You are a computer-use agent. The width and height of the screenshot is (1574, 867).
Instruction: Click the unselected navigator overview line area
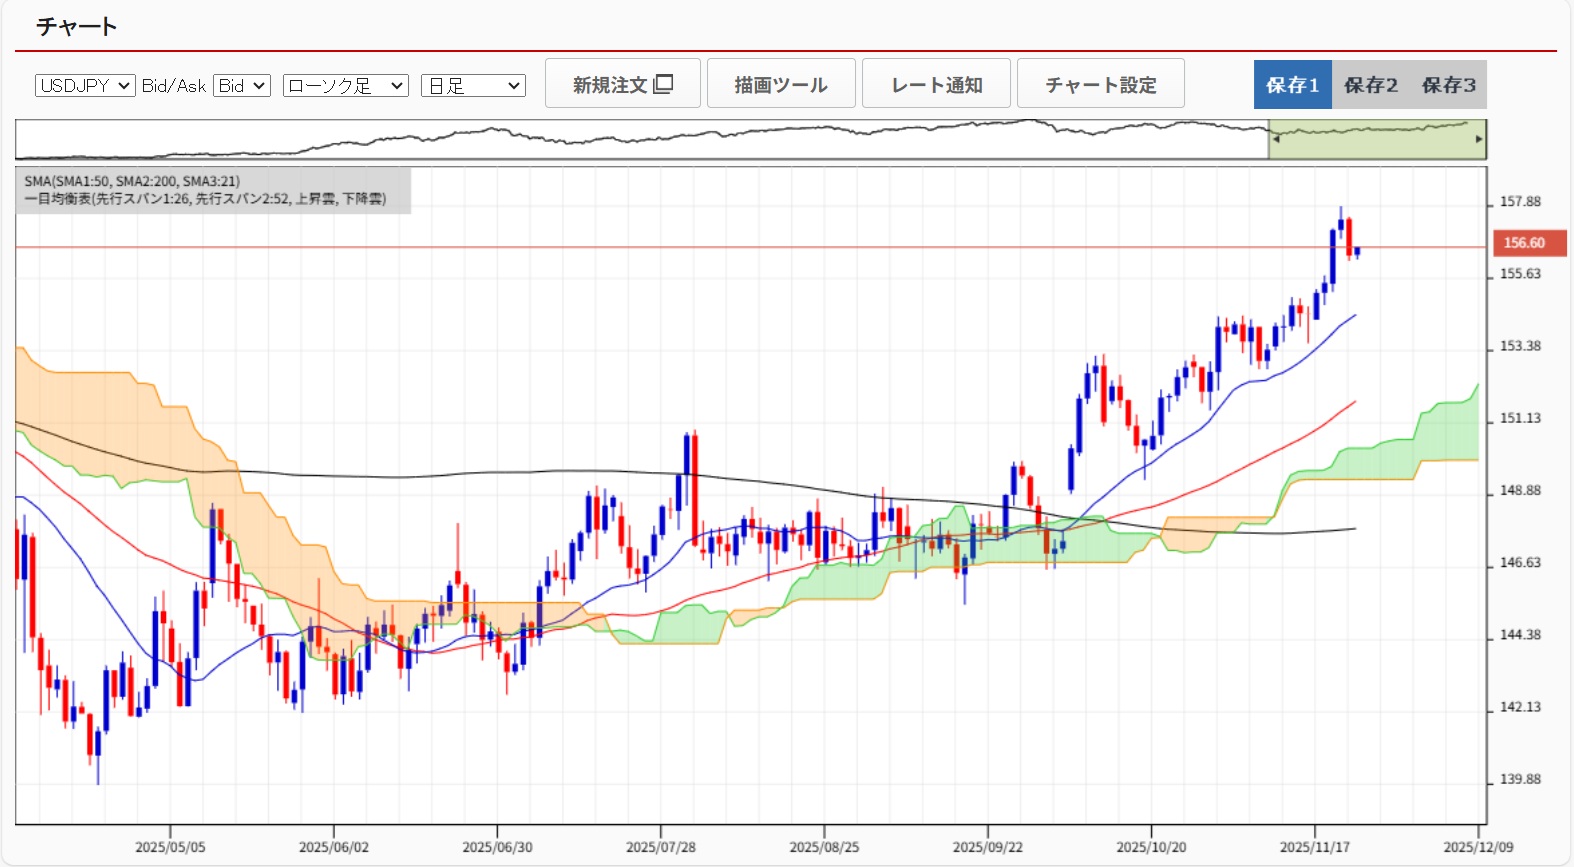pos(640,139)
